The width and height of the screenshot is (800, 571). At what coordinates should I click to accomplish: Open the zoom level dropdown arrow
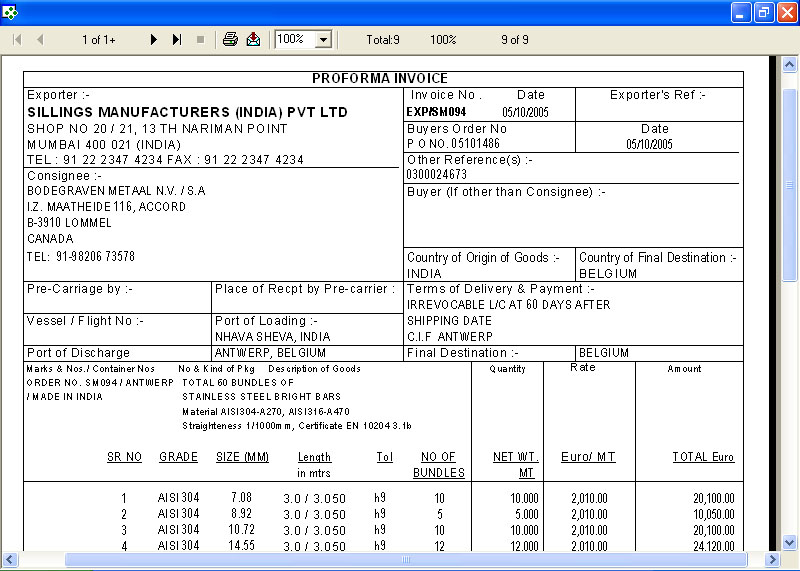[323, 39]
